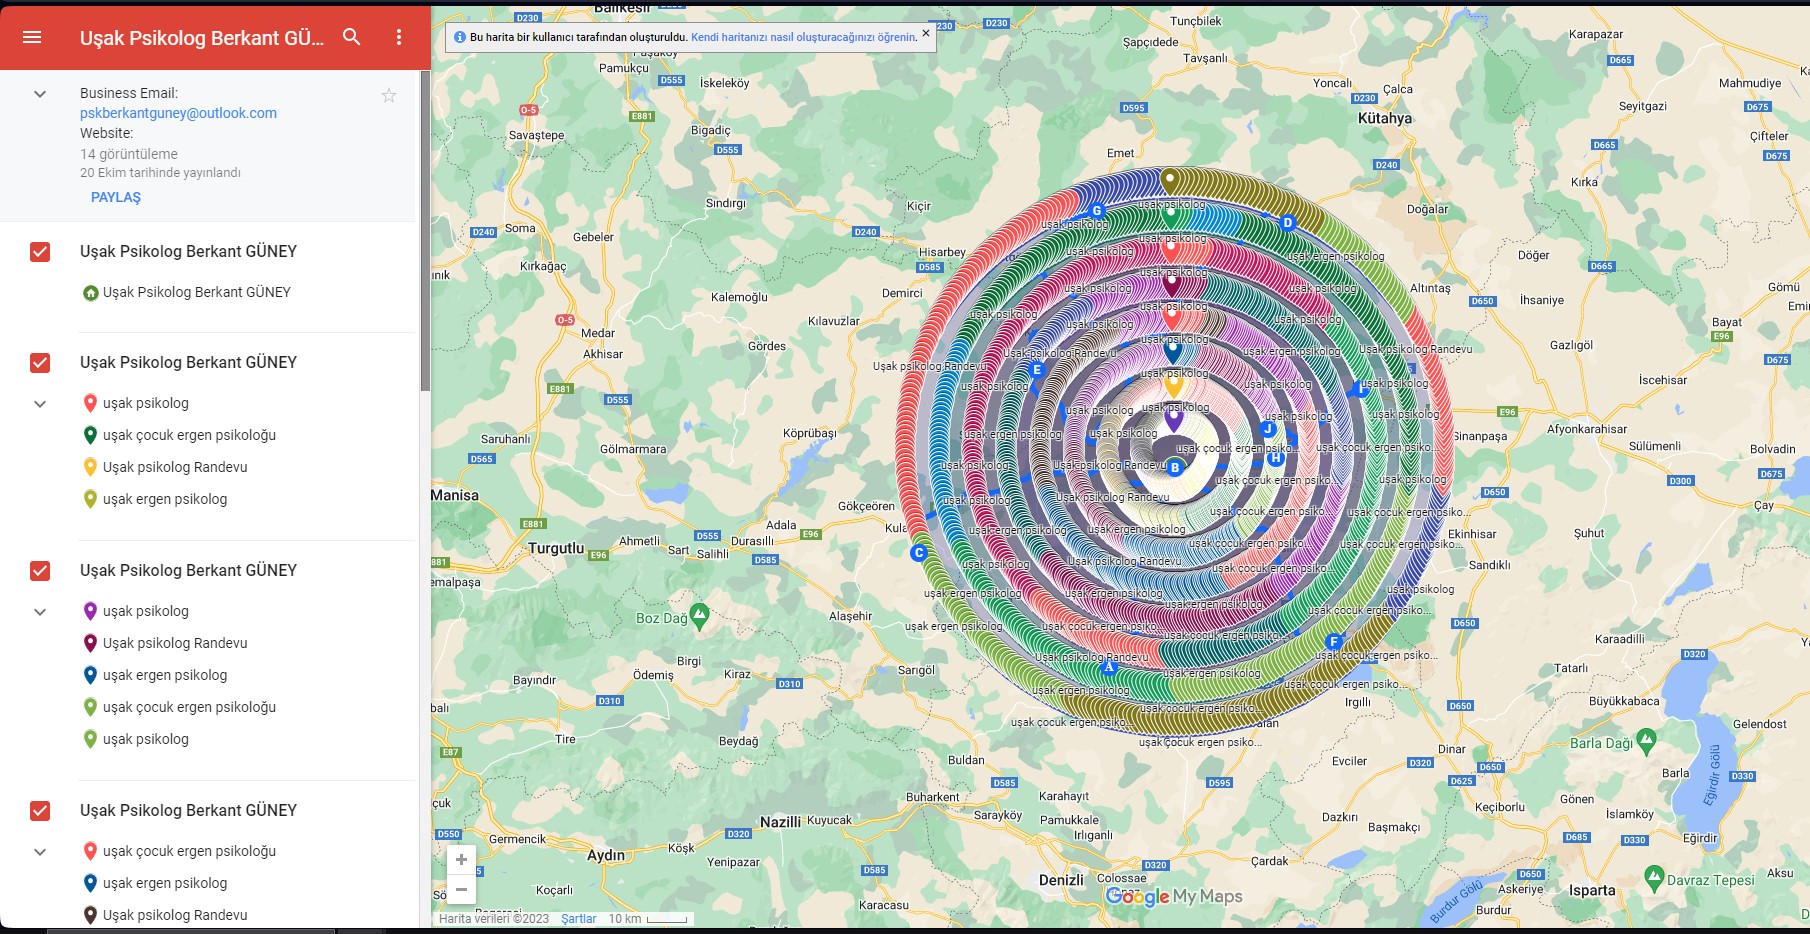Click the PAYLAŞ share button
Viewport: 1810px width, 934px height.
click(114, 197)
